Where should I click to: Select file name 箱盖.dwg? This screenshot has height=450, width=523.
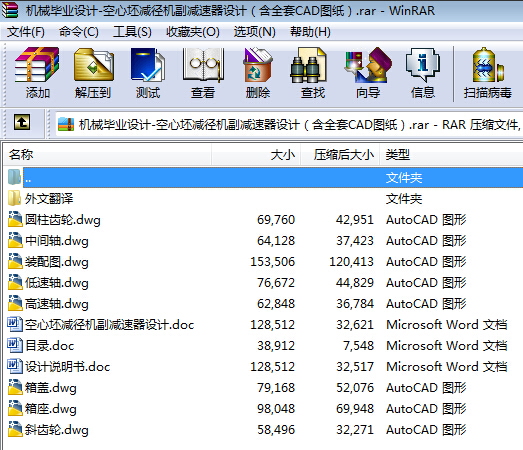point(51,388)
